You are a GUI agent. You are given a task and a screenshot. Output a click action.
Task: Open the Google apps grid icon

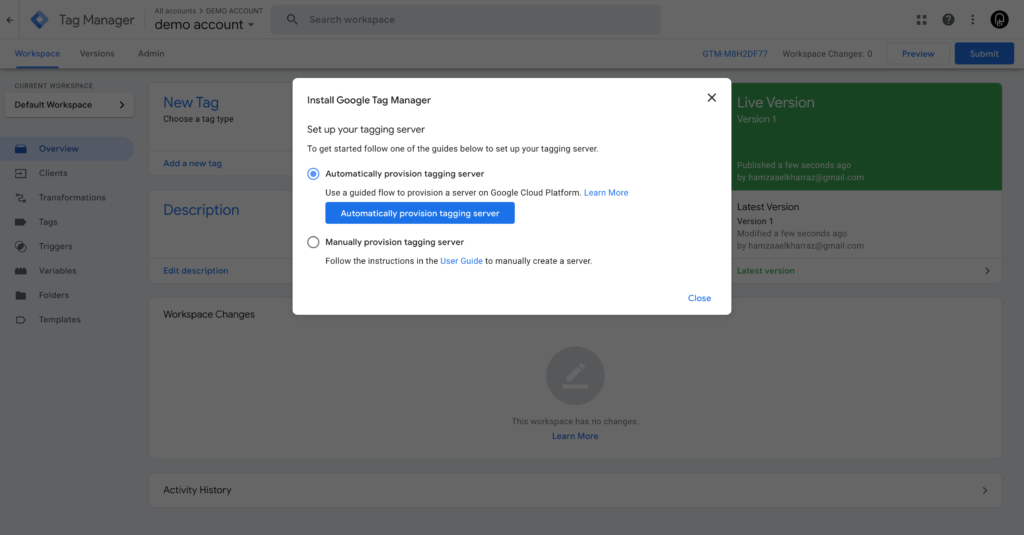[921, 20]
